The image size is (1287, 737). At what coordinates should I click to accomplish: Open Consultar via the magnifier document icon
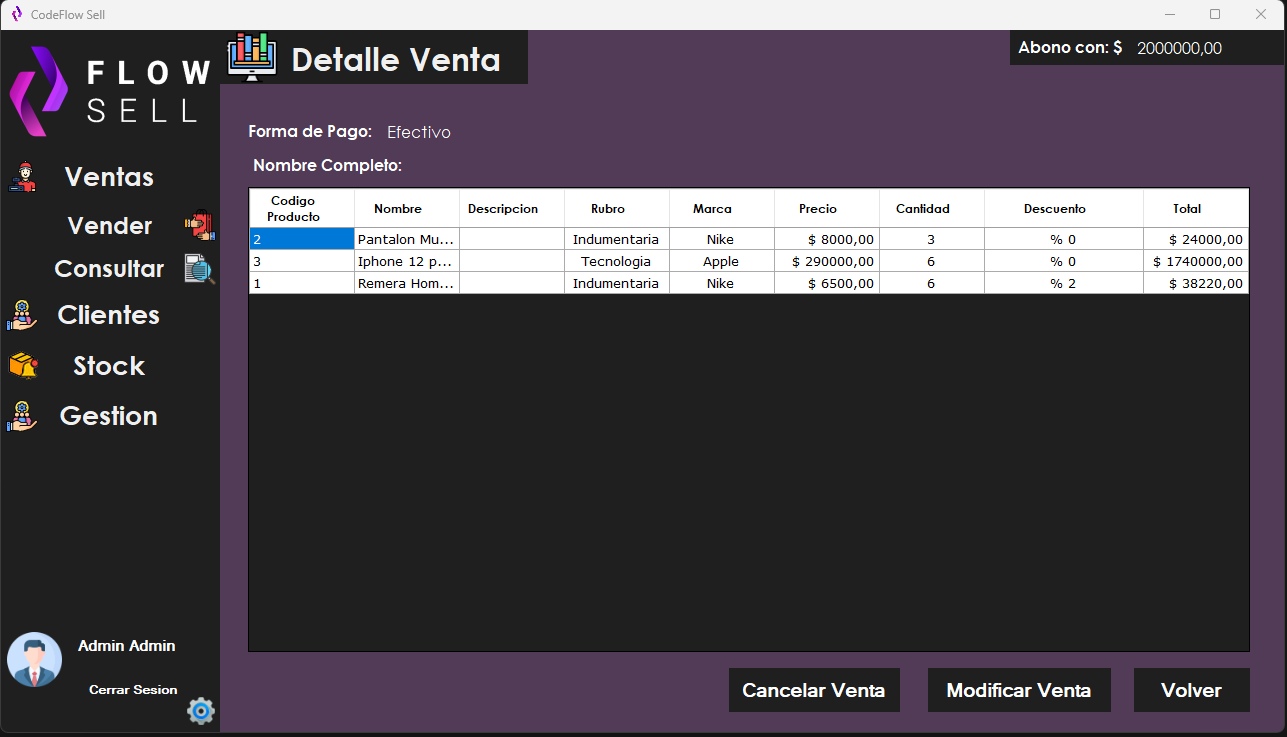[x=199, y=268]
